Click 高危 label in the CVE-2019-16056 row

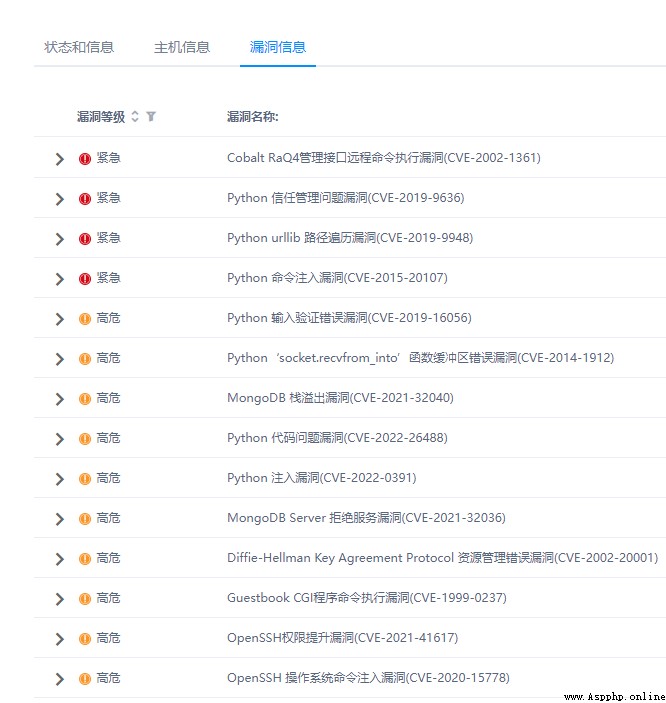tap(109, 318)
